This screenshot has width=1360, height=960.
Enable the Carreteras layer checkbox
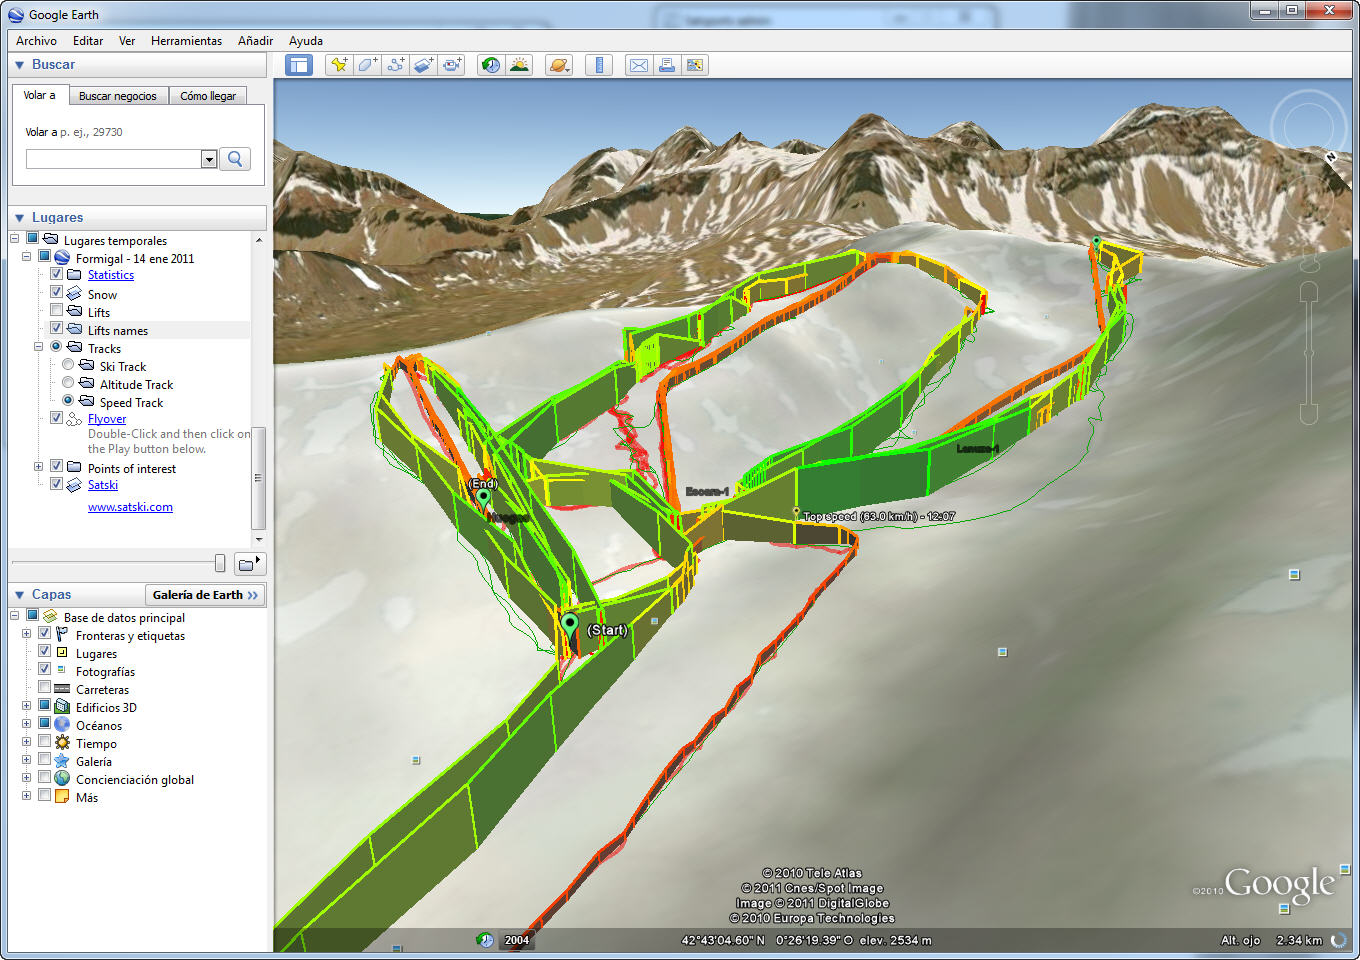44,687
